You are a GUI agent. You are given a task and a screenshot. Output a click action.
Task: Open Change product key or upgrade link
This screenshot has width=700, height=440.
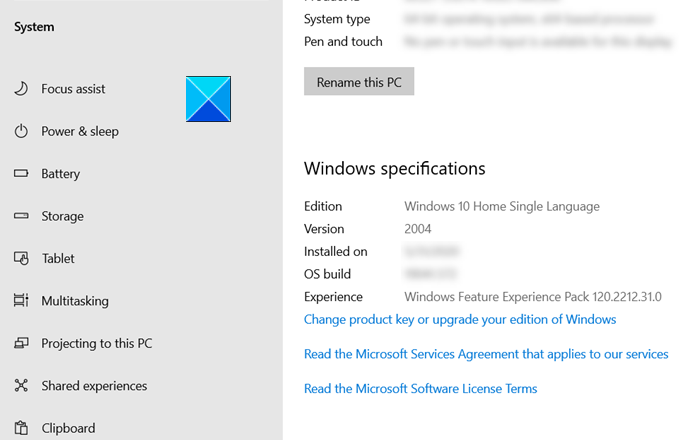coord(460,320)
